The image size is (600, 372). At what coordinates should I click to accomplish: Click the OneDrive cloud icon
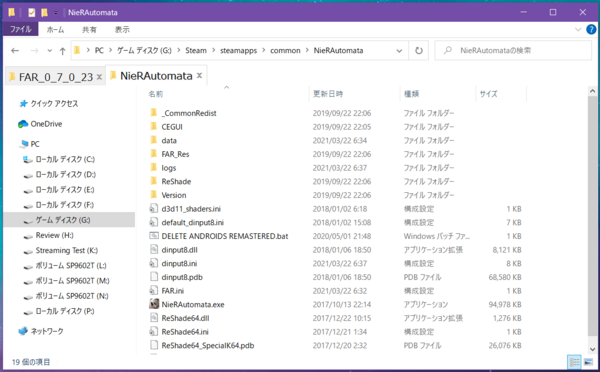pos(23,124)
